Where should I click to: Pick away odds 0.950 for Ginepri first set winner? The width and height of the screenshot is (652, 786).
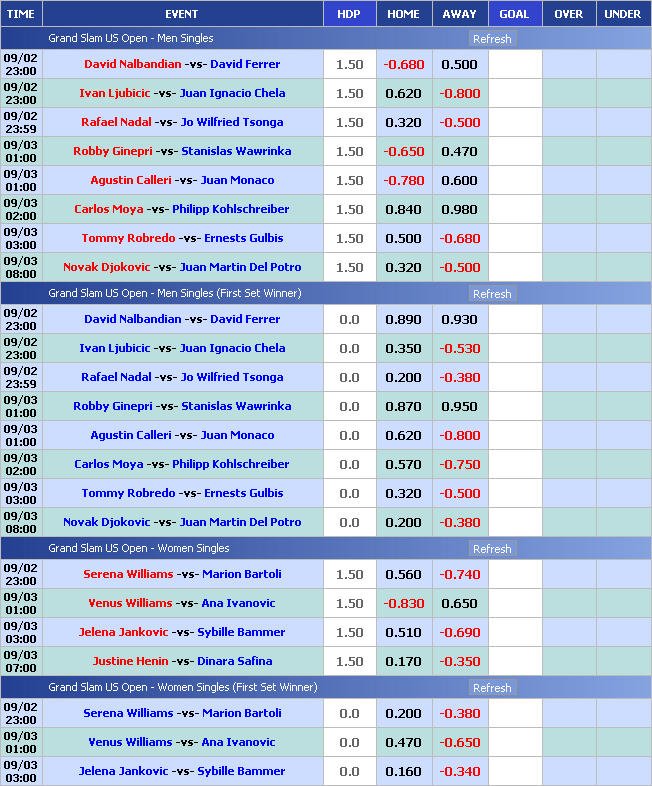460,406
